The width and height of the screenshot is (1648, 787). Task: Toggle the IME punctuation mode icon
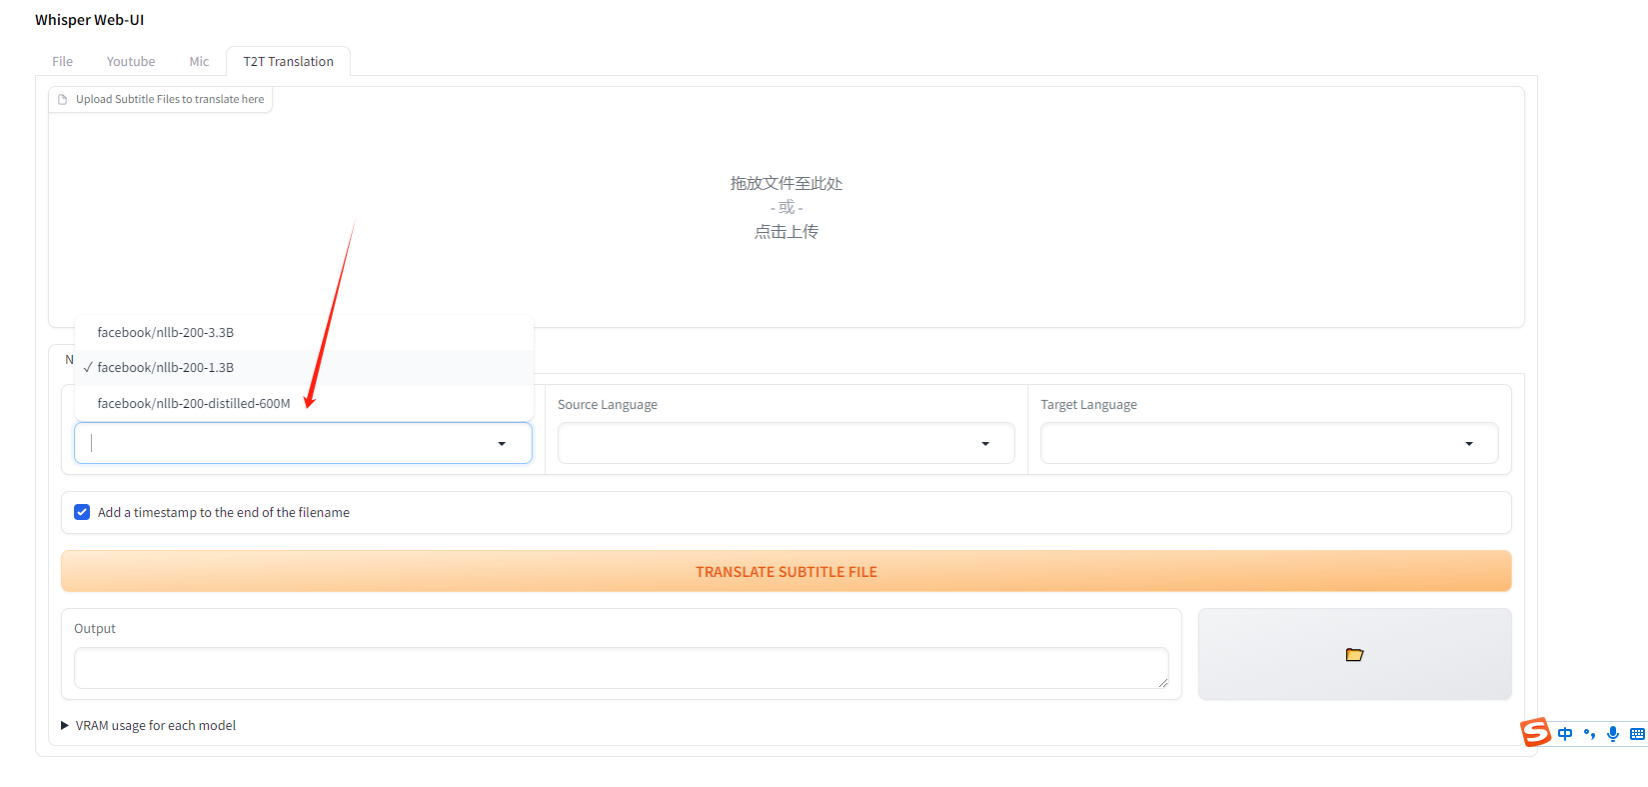[x=1589, y=734]
